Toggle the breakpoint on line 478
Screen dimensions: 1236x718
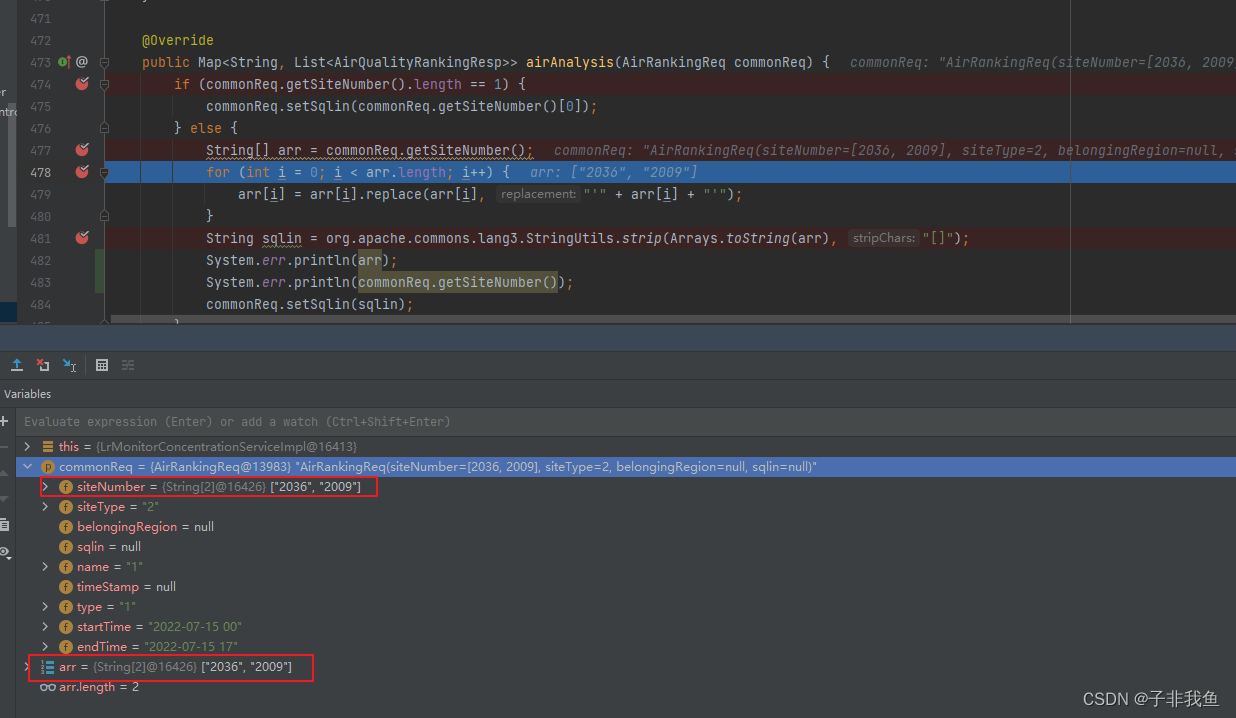coord(82,172)
